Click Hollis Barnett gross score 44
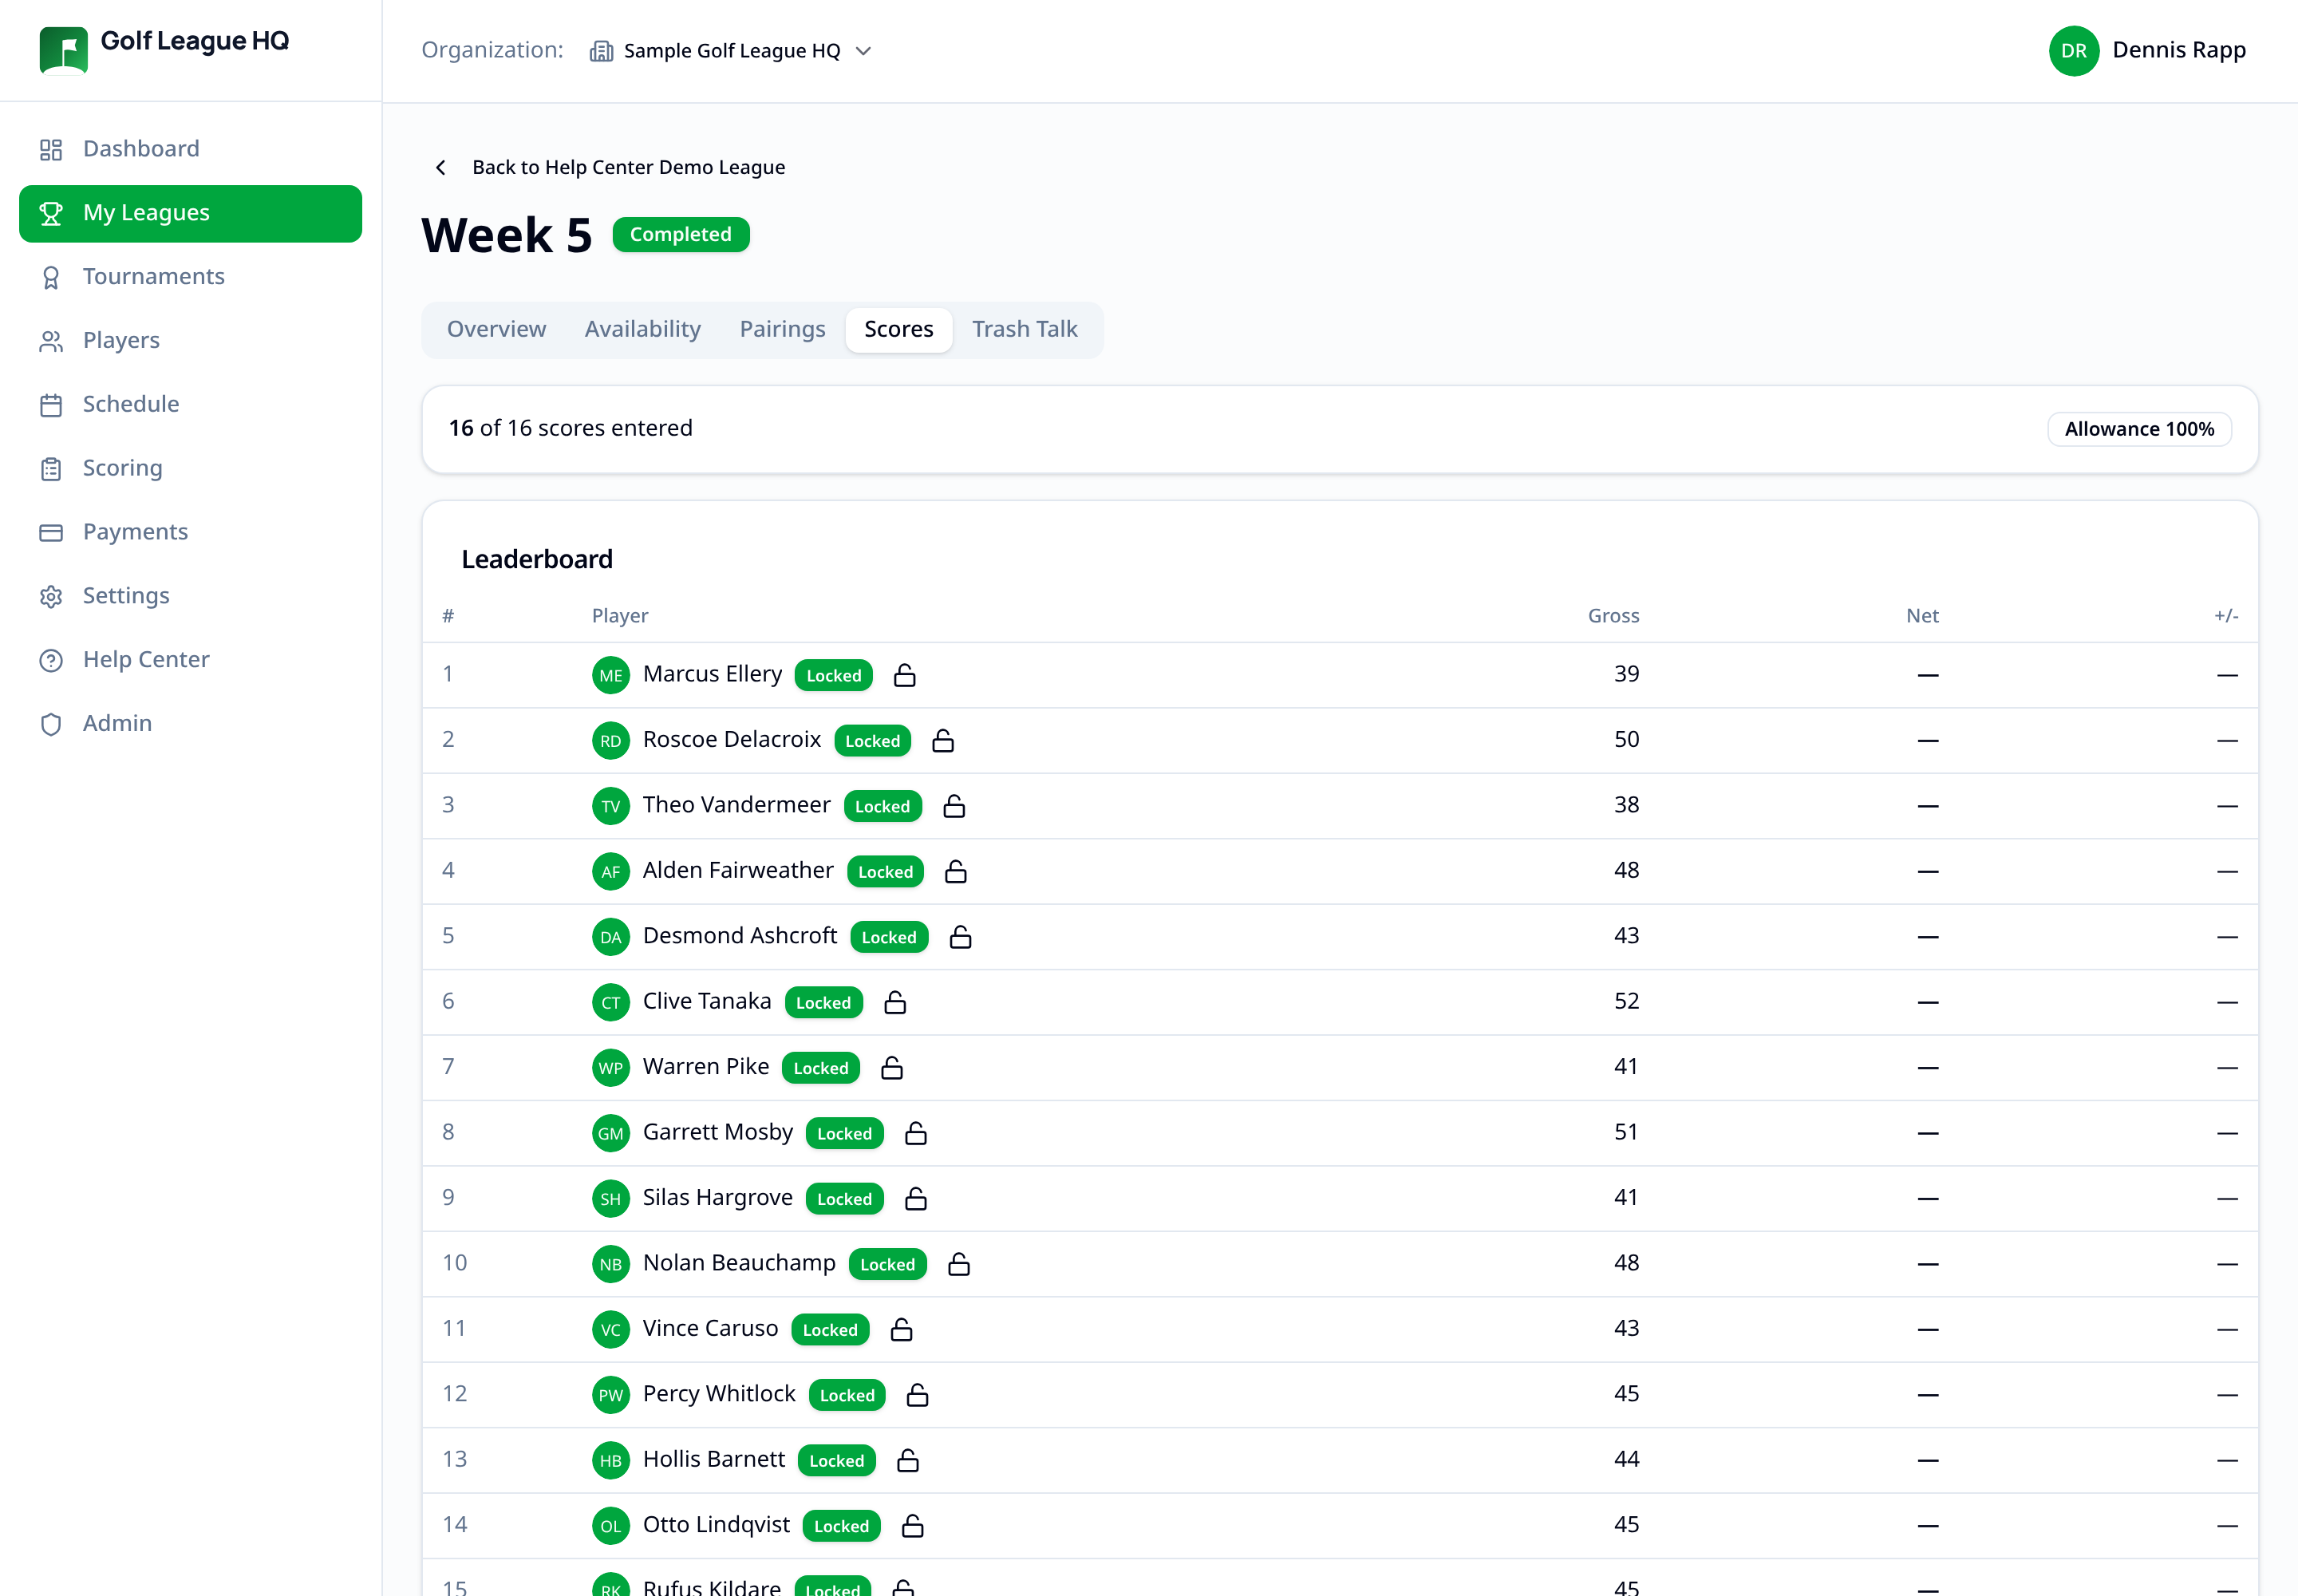Viewport: 2298px width, 1596px height. pos(1626,1460)
